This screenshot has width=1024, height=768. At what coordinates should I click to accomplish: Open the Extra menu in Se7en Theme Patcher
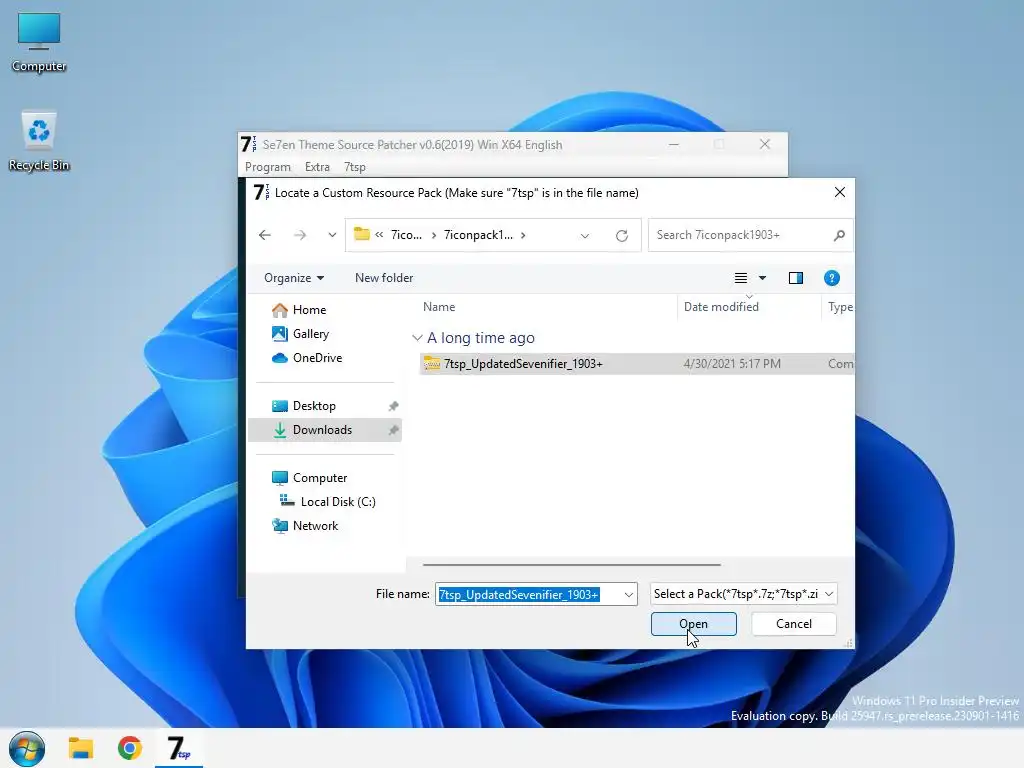pyautogui.click(x=317, y=167)
